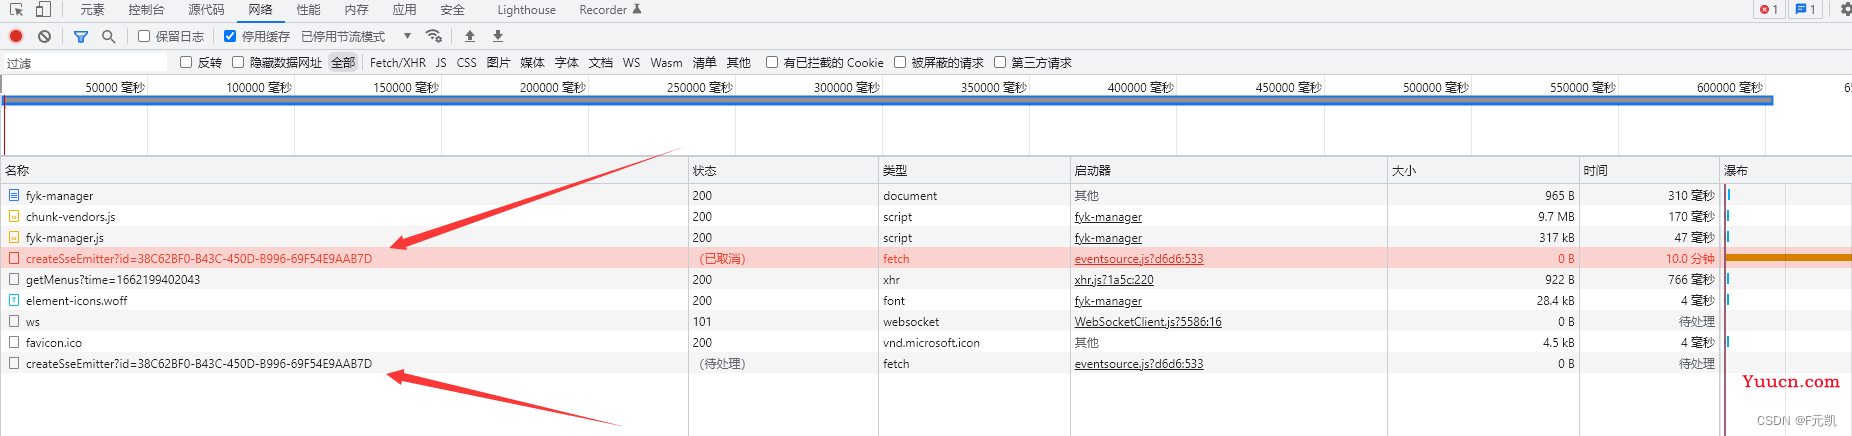This screenshot has width=1852, height=436.
Task: Sort by the Waterfall column header
Action: coord(1786,170)
